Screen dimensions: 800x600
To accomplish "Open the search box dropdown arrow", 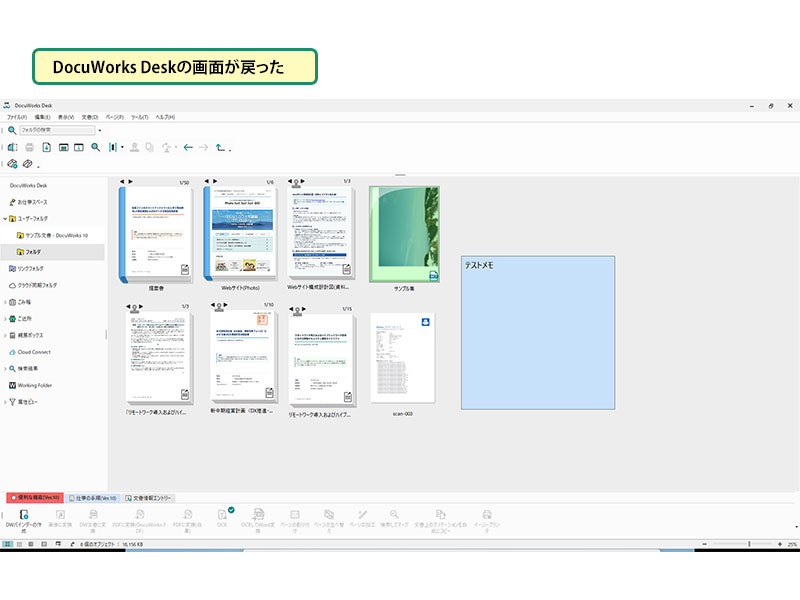I will pyautogui.click(x=99, y=130).
